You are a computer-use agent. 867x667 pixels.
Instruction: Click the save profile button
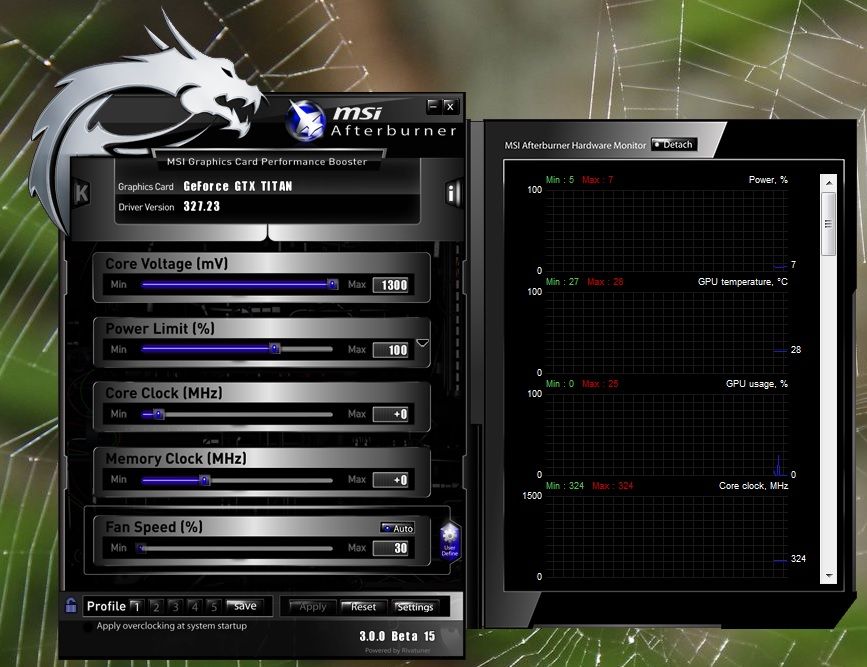click(245, 606)
